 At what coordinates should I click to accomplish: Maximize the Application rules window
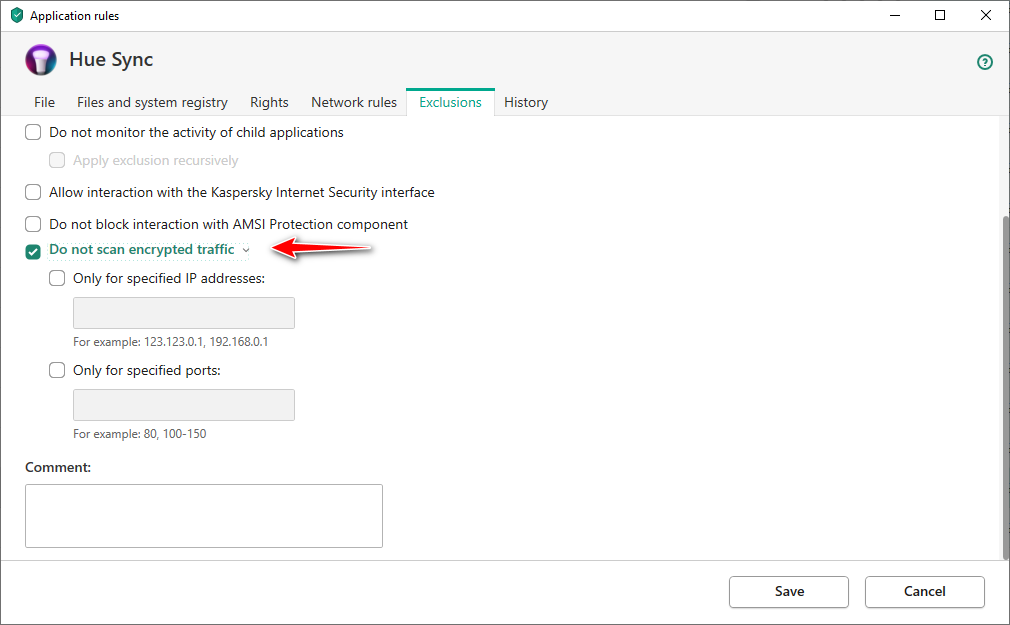coord(940,15)
